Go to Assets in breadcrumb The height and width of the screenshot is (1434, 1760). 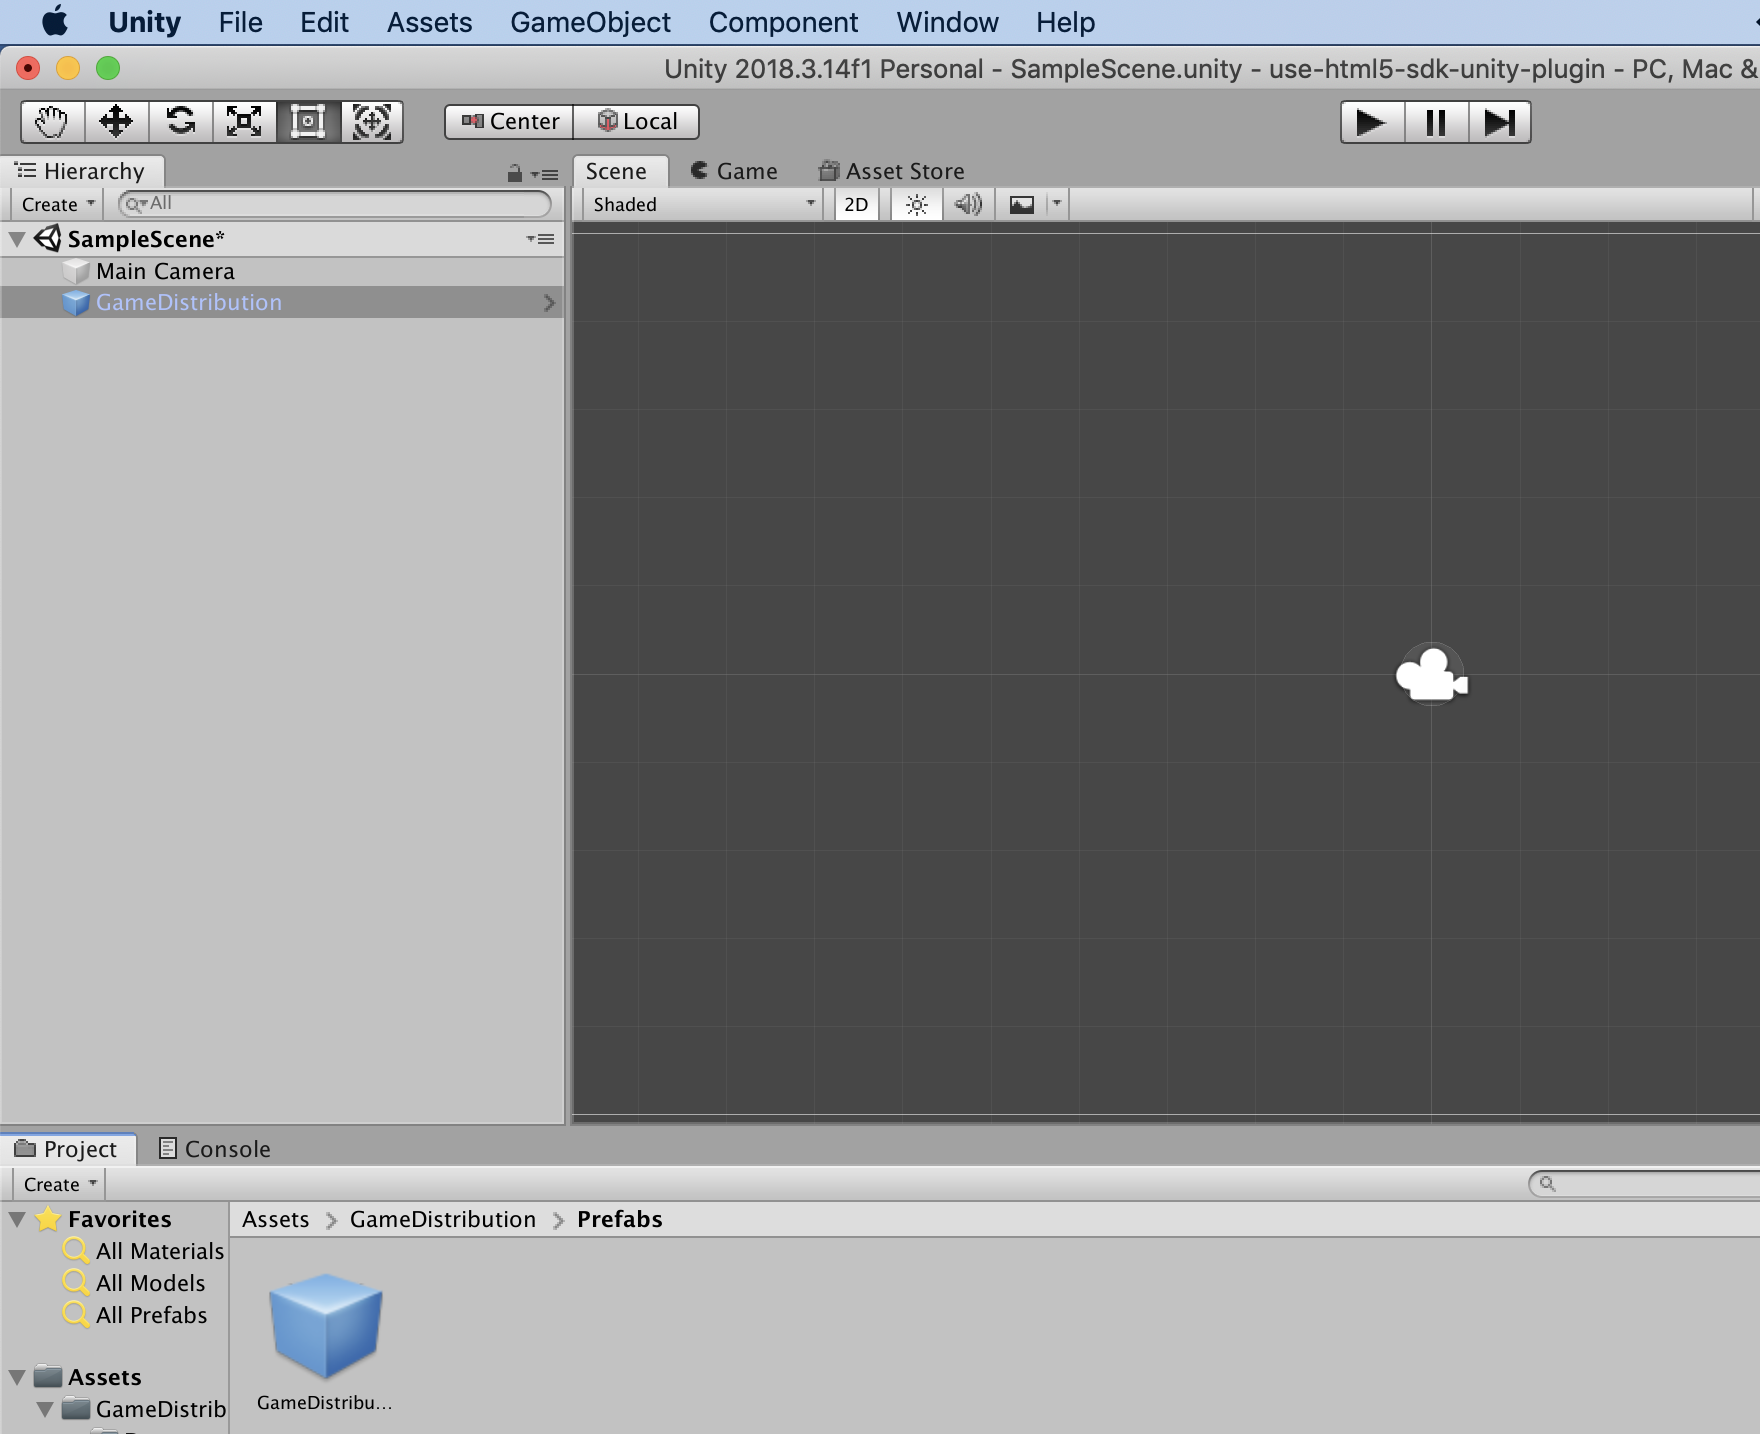point(275,1219)
